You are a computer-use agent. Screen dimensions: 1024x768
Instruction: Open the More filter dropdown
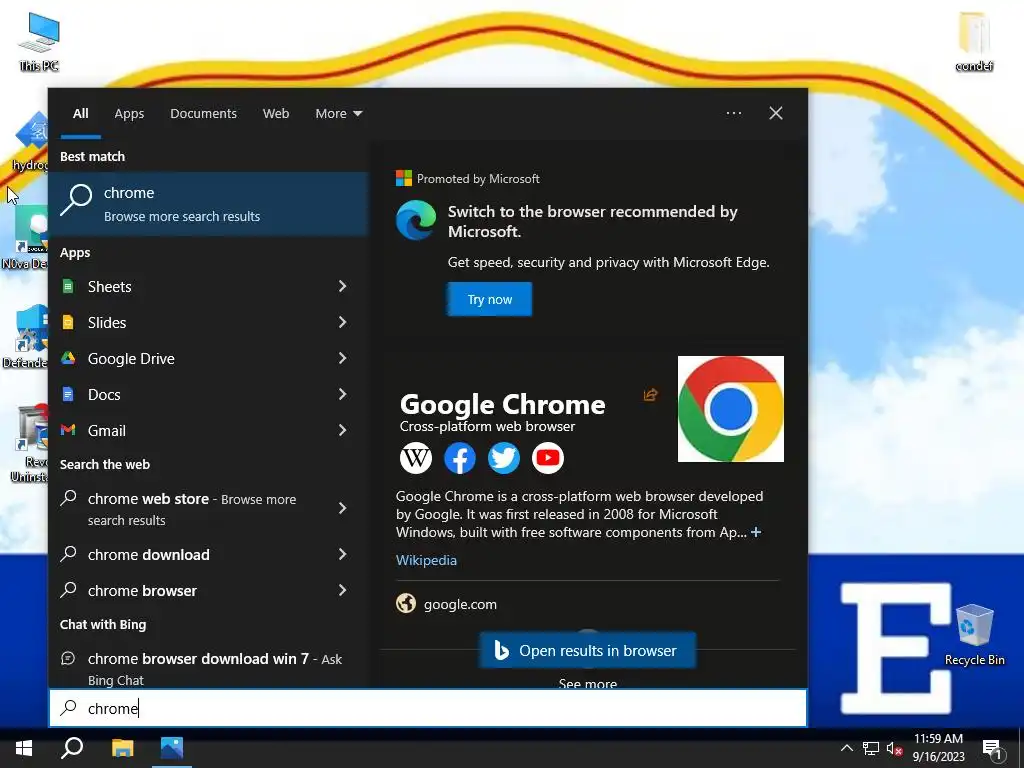pos(338,114)
